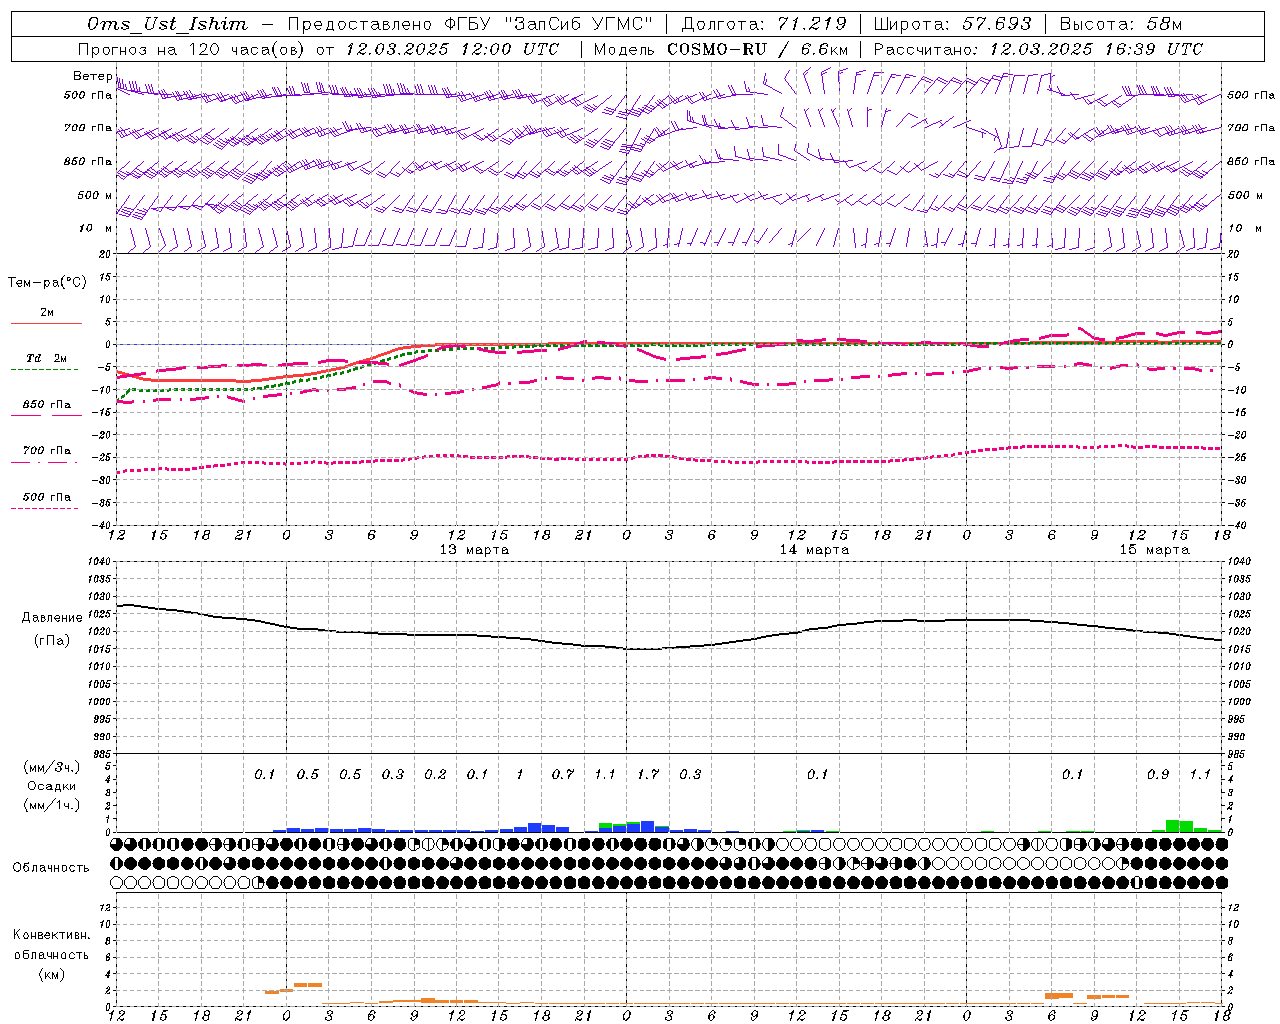This screenshot has height=1024, width=1280.
Task: Click the Ветер panel label
Action: coord(93,76)
